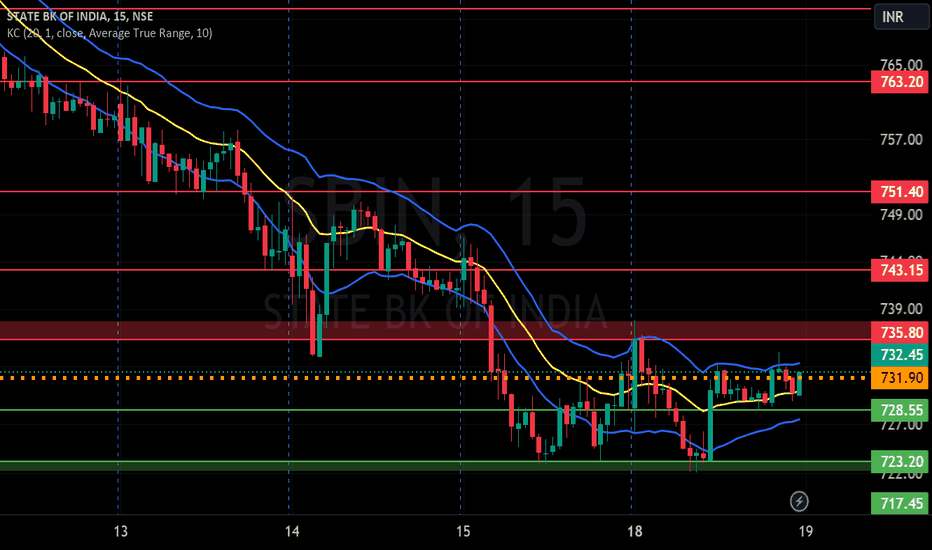Click the 731.90 orange price label
This screenshot has height=550, width=932.
[x=900, y=378]
